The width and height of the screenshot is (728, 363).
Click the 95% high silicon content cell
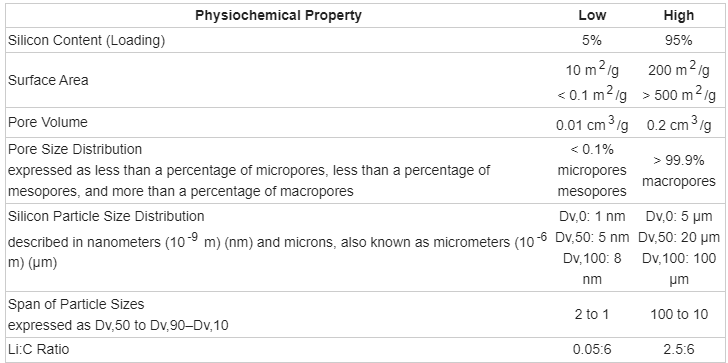[x=679, y=40]
